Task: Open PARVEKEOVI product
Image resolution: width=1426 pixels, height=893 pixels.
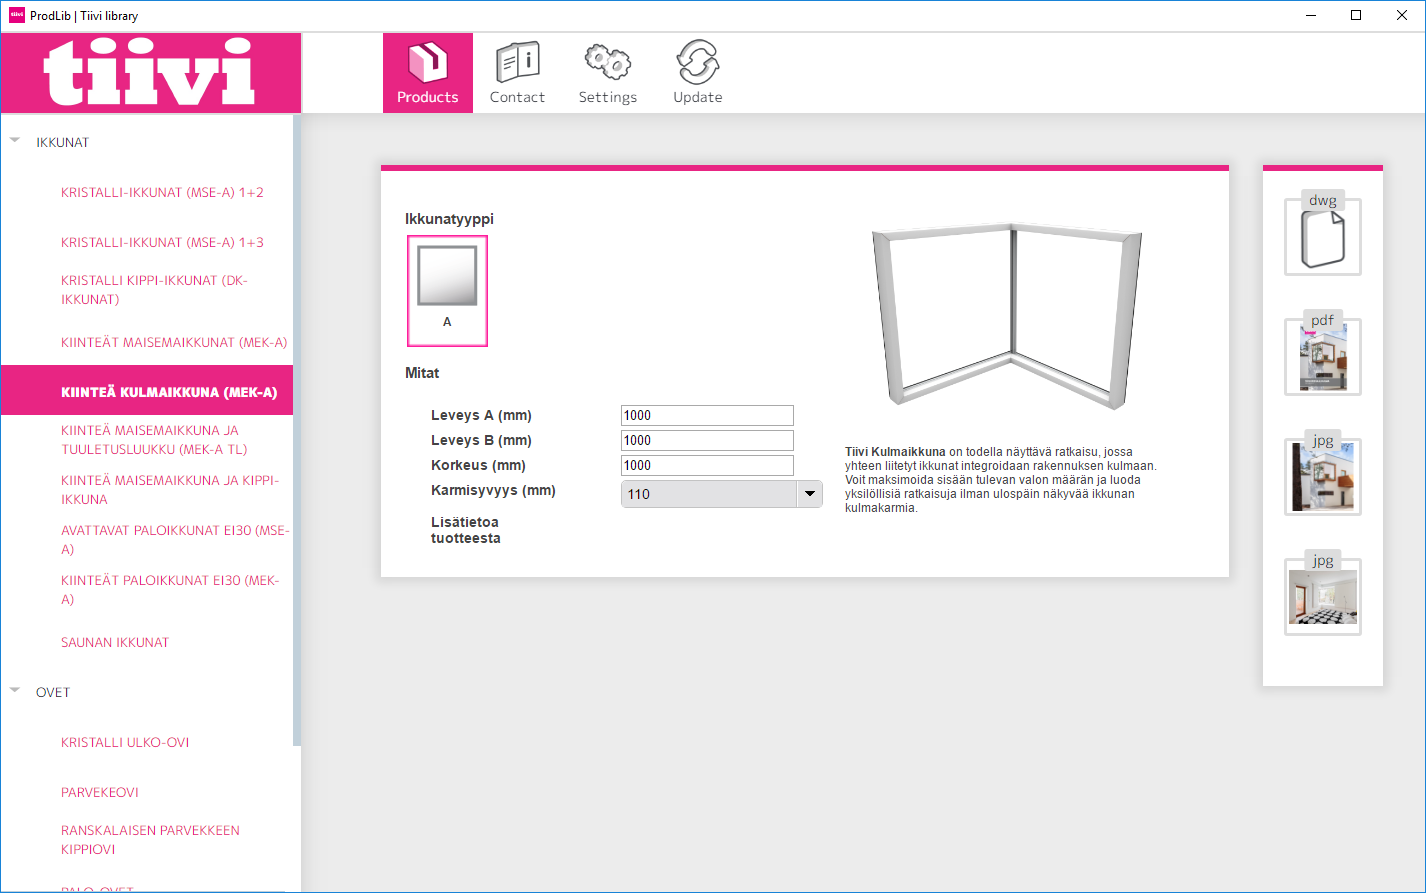Action: (x=100, y=792)
